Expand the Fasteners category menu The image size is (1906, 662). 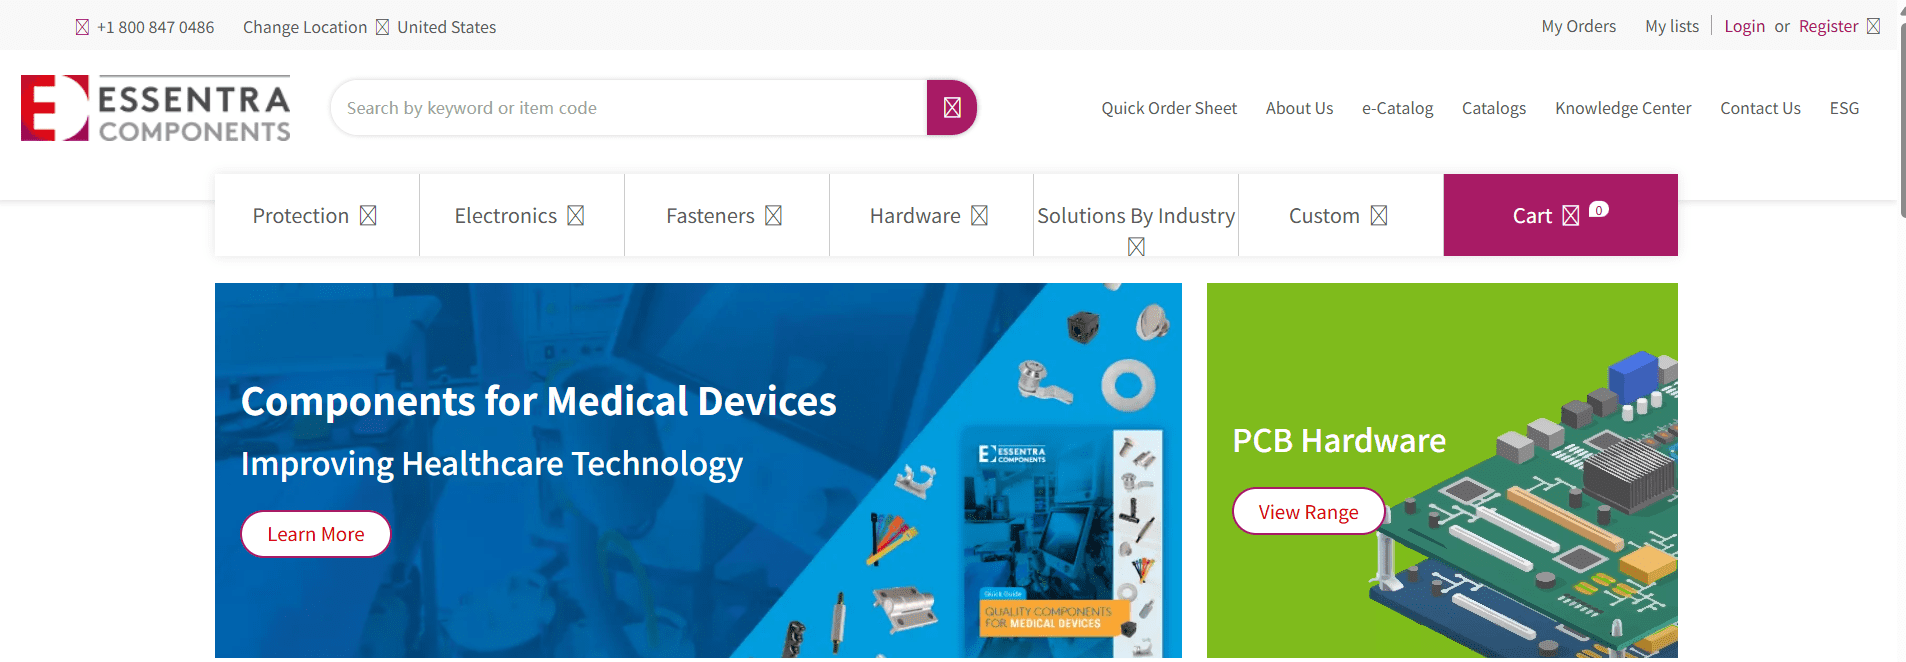click(x=726, y=215)
